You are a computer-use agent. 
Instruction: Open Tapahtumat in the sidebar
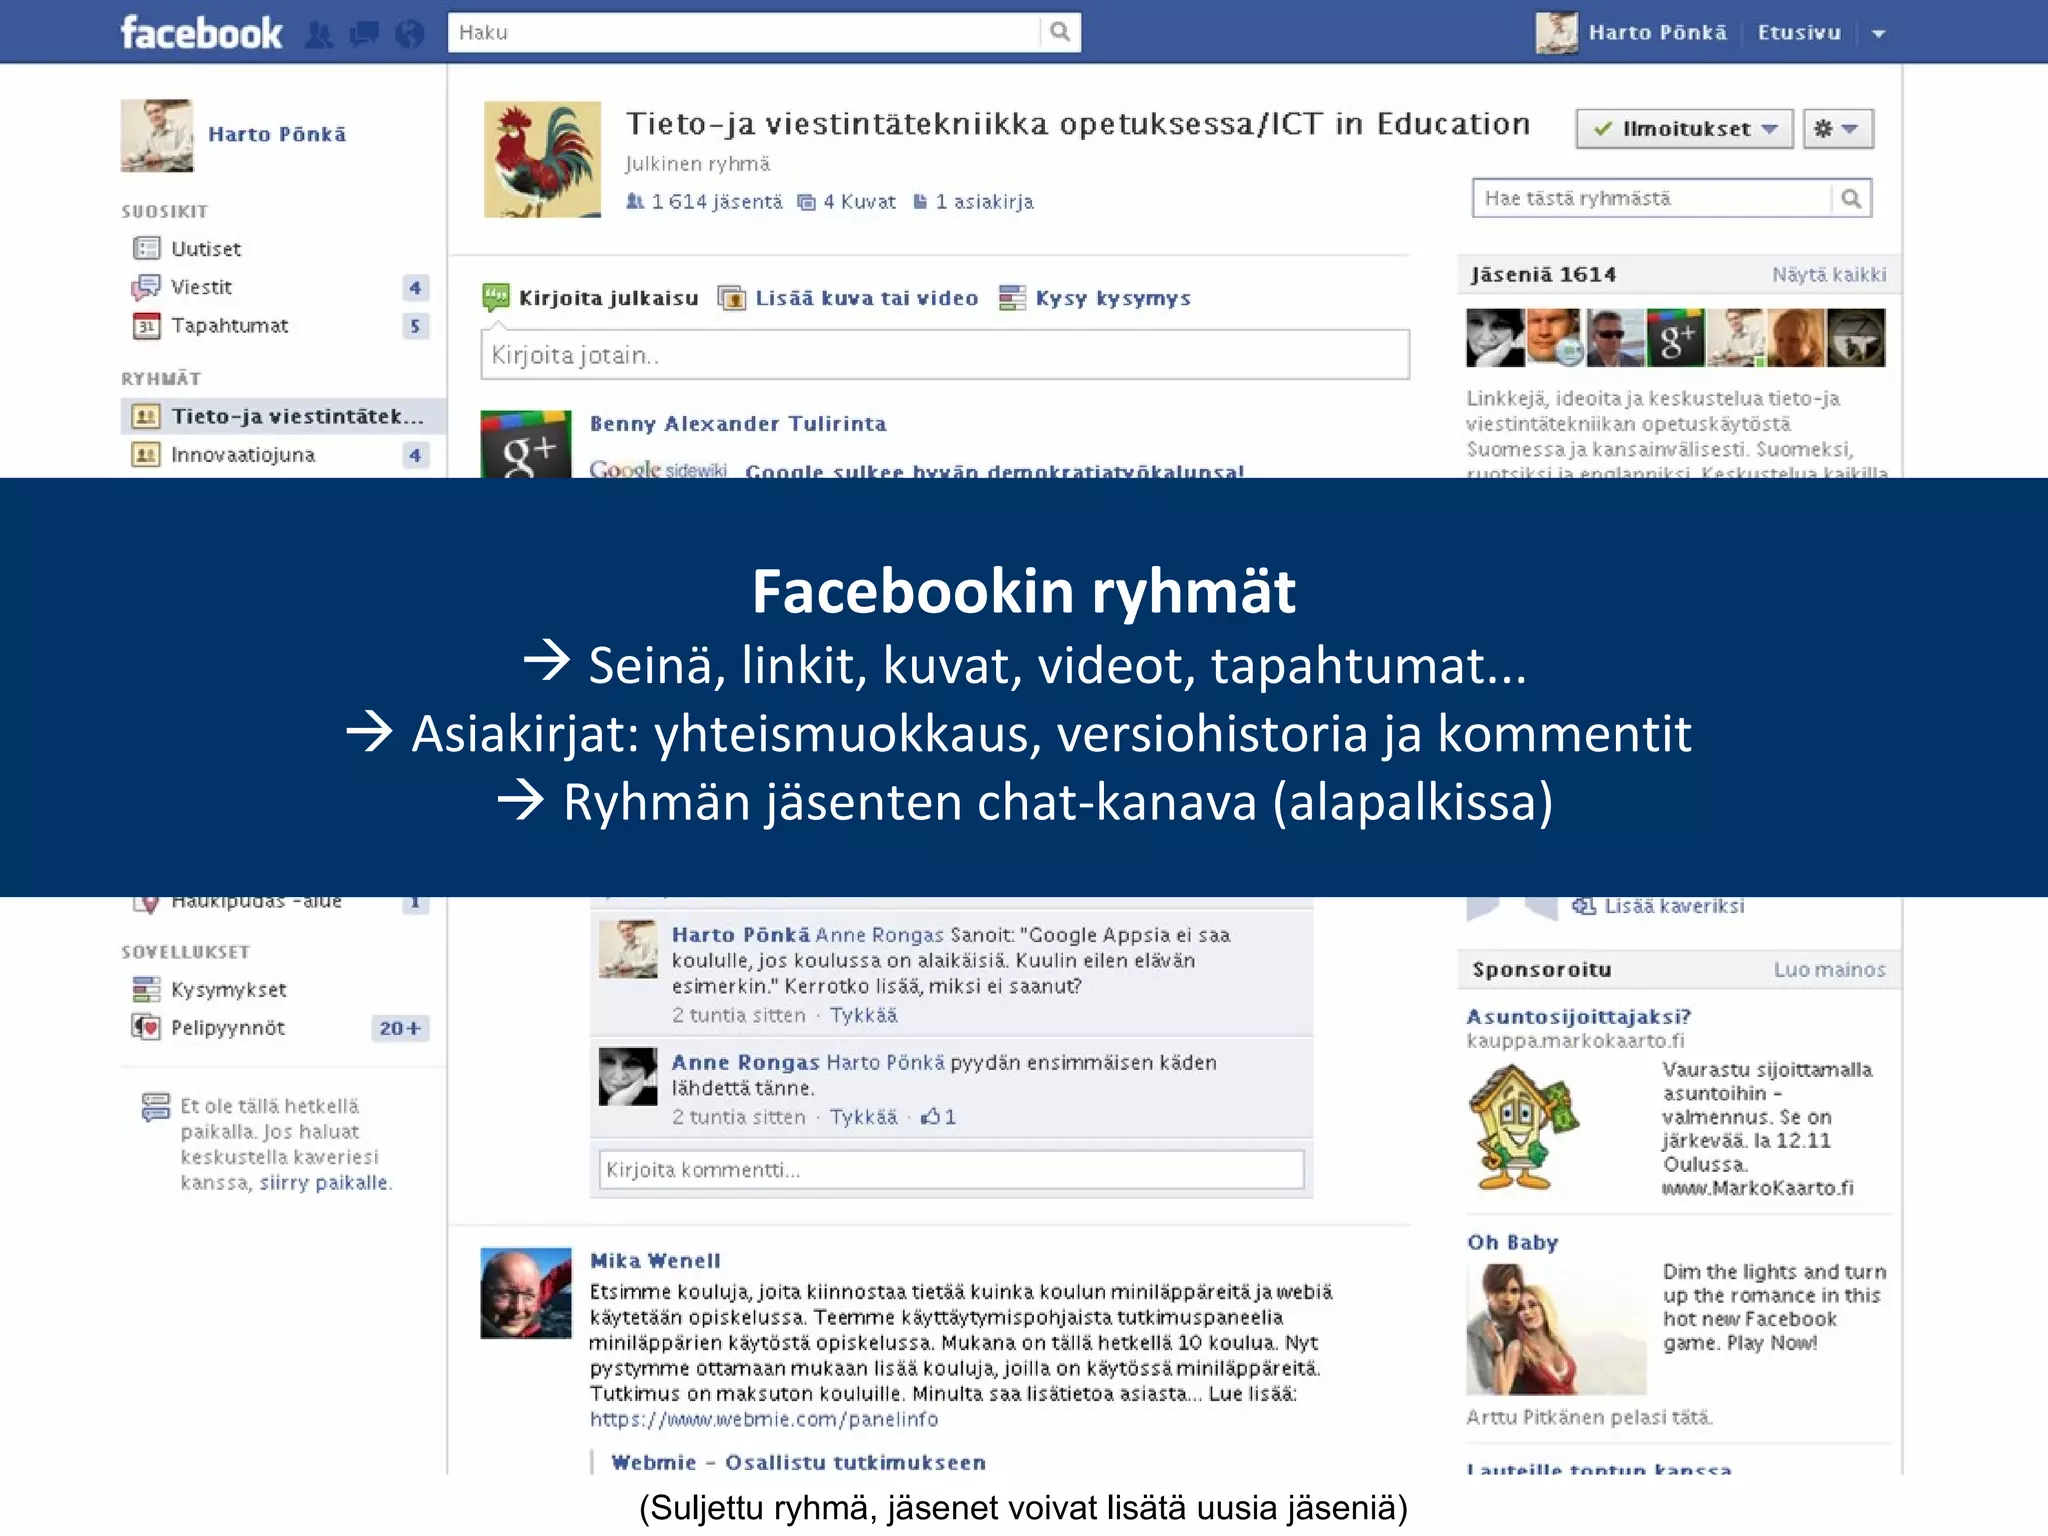(229, 326)
